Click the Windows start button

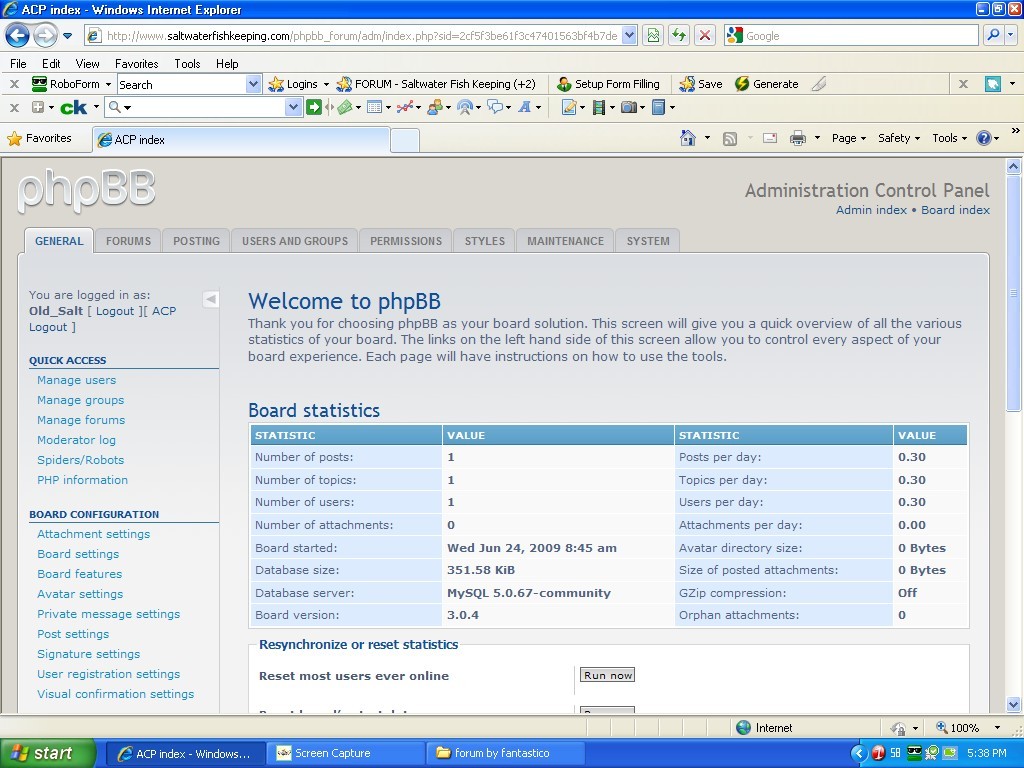tap(47, 753)
